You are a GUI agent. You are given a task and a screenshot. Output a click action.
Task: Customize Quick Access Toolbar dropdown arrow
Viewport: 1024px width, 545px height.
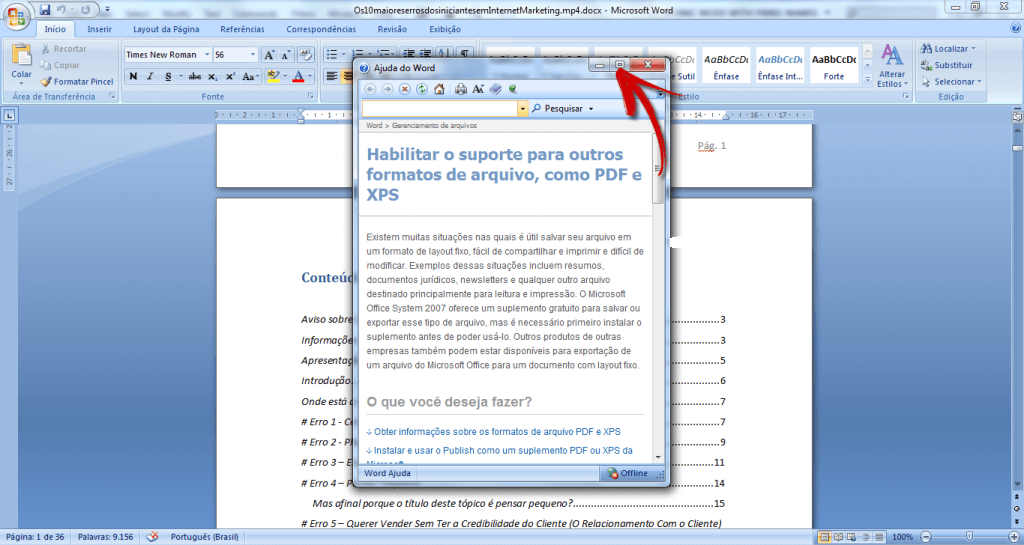tap(108, 10)
